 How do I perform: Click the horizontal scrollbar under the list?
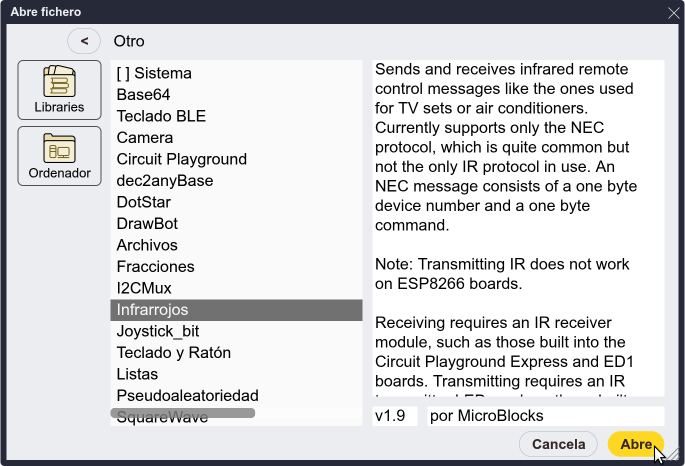(183, 413)
